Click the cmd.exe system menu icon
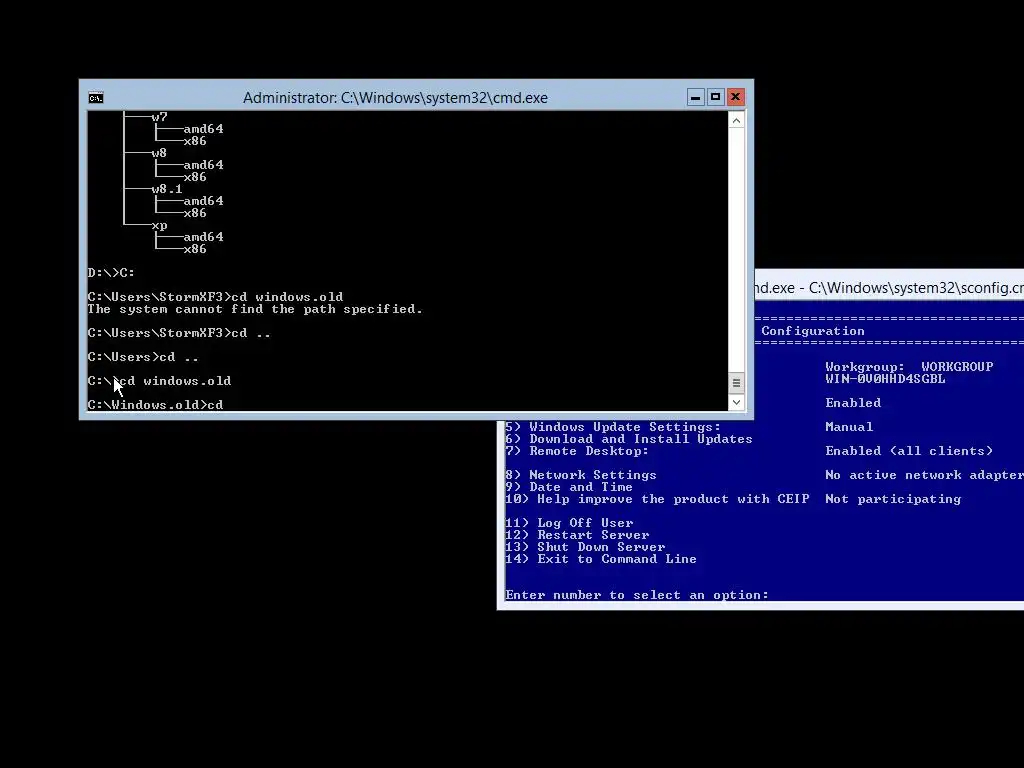 (95, 98)
